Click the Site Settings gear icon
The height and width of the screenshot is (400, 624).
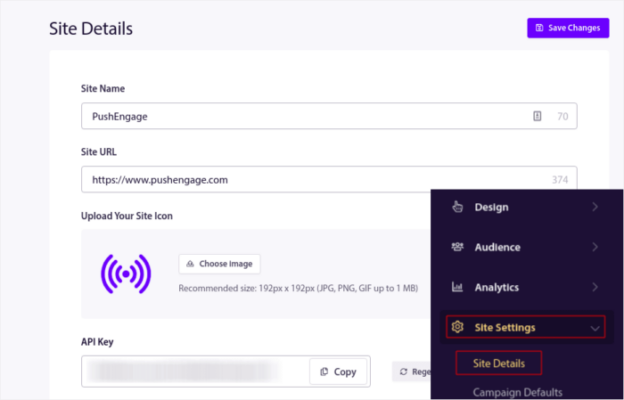point(458,327)
